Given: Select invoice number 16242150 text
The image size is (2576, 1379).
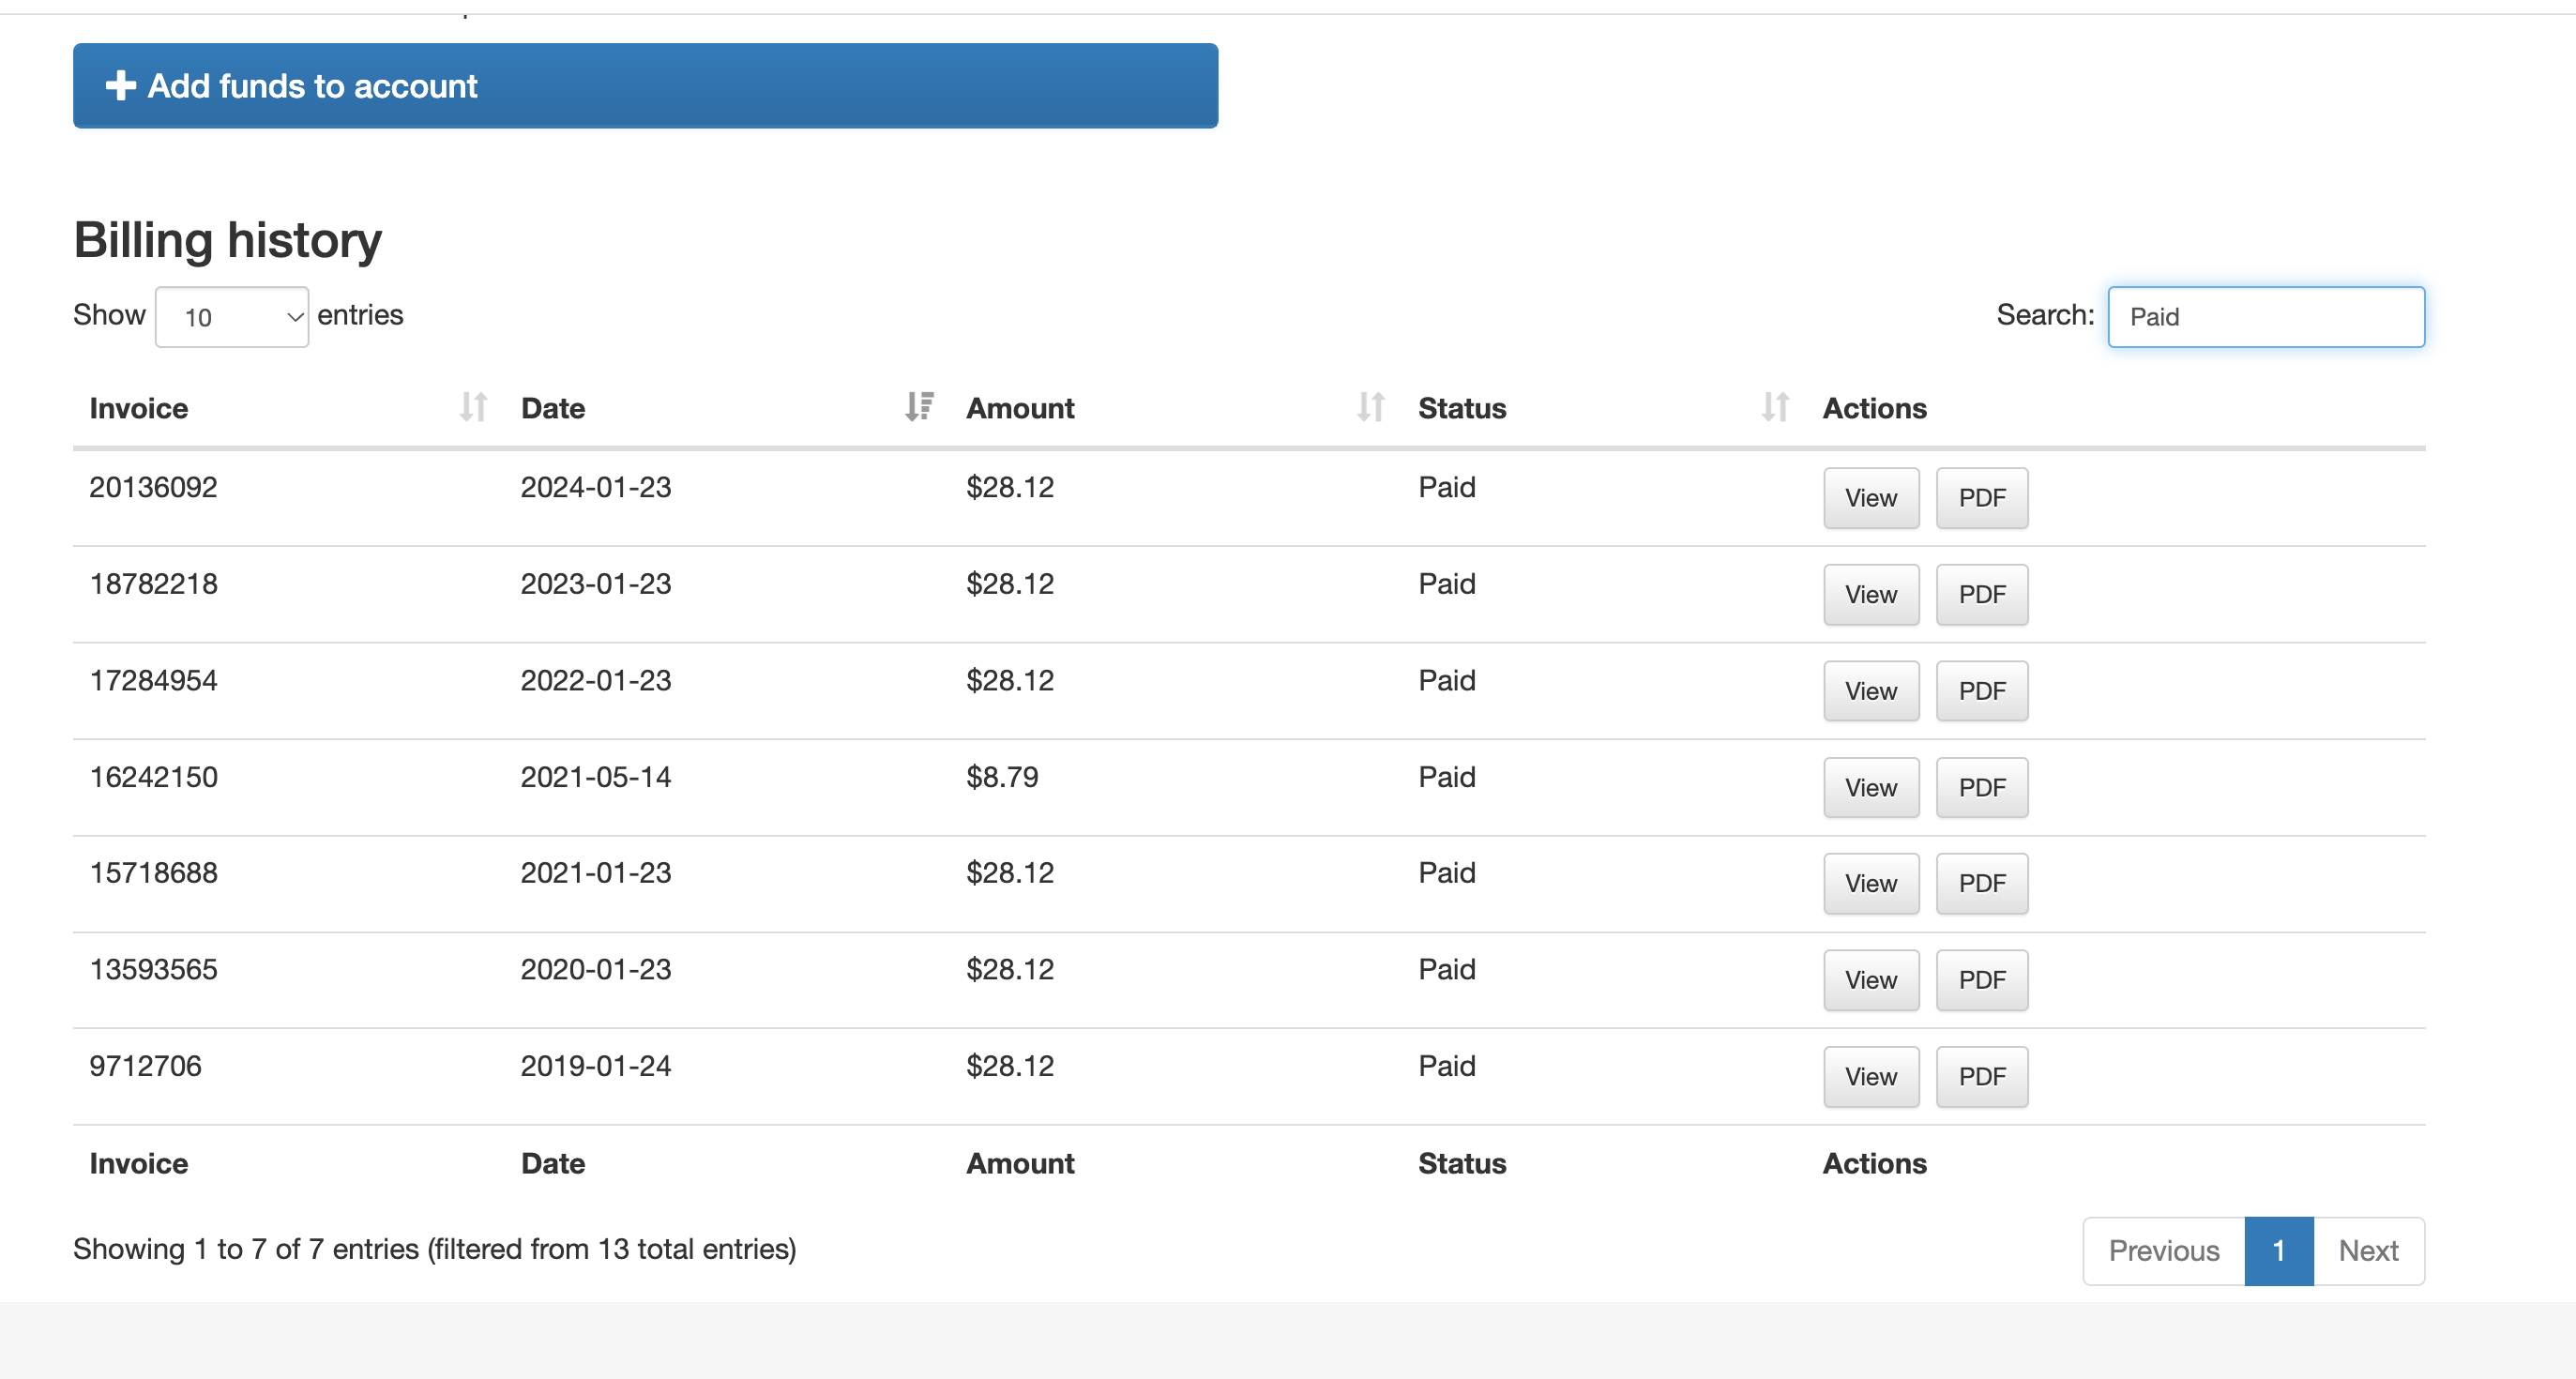Looking at the screenshot, I should click(153, 777).
